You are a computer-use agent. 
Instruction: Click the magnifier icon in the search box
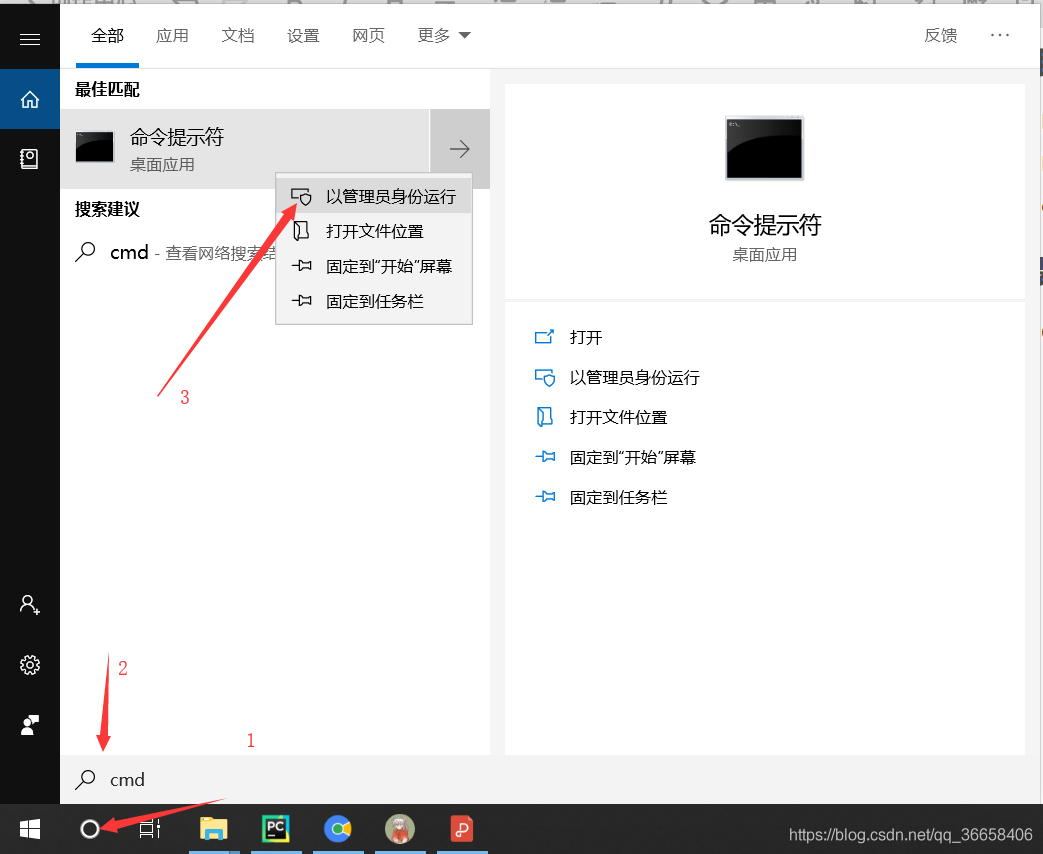85,780
